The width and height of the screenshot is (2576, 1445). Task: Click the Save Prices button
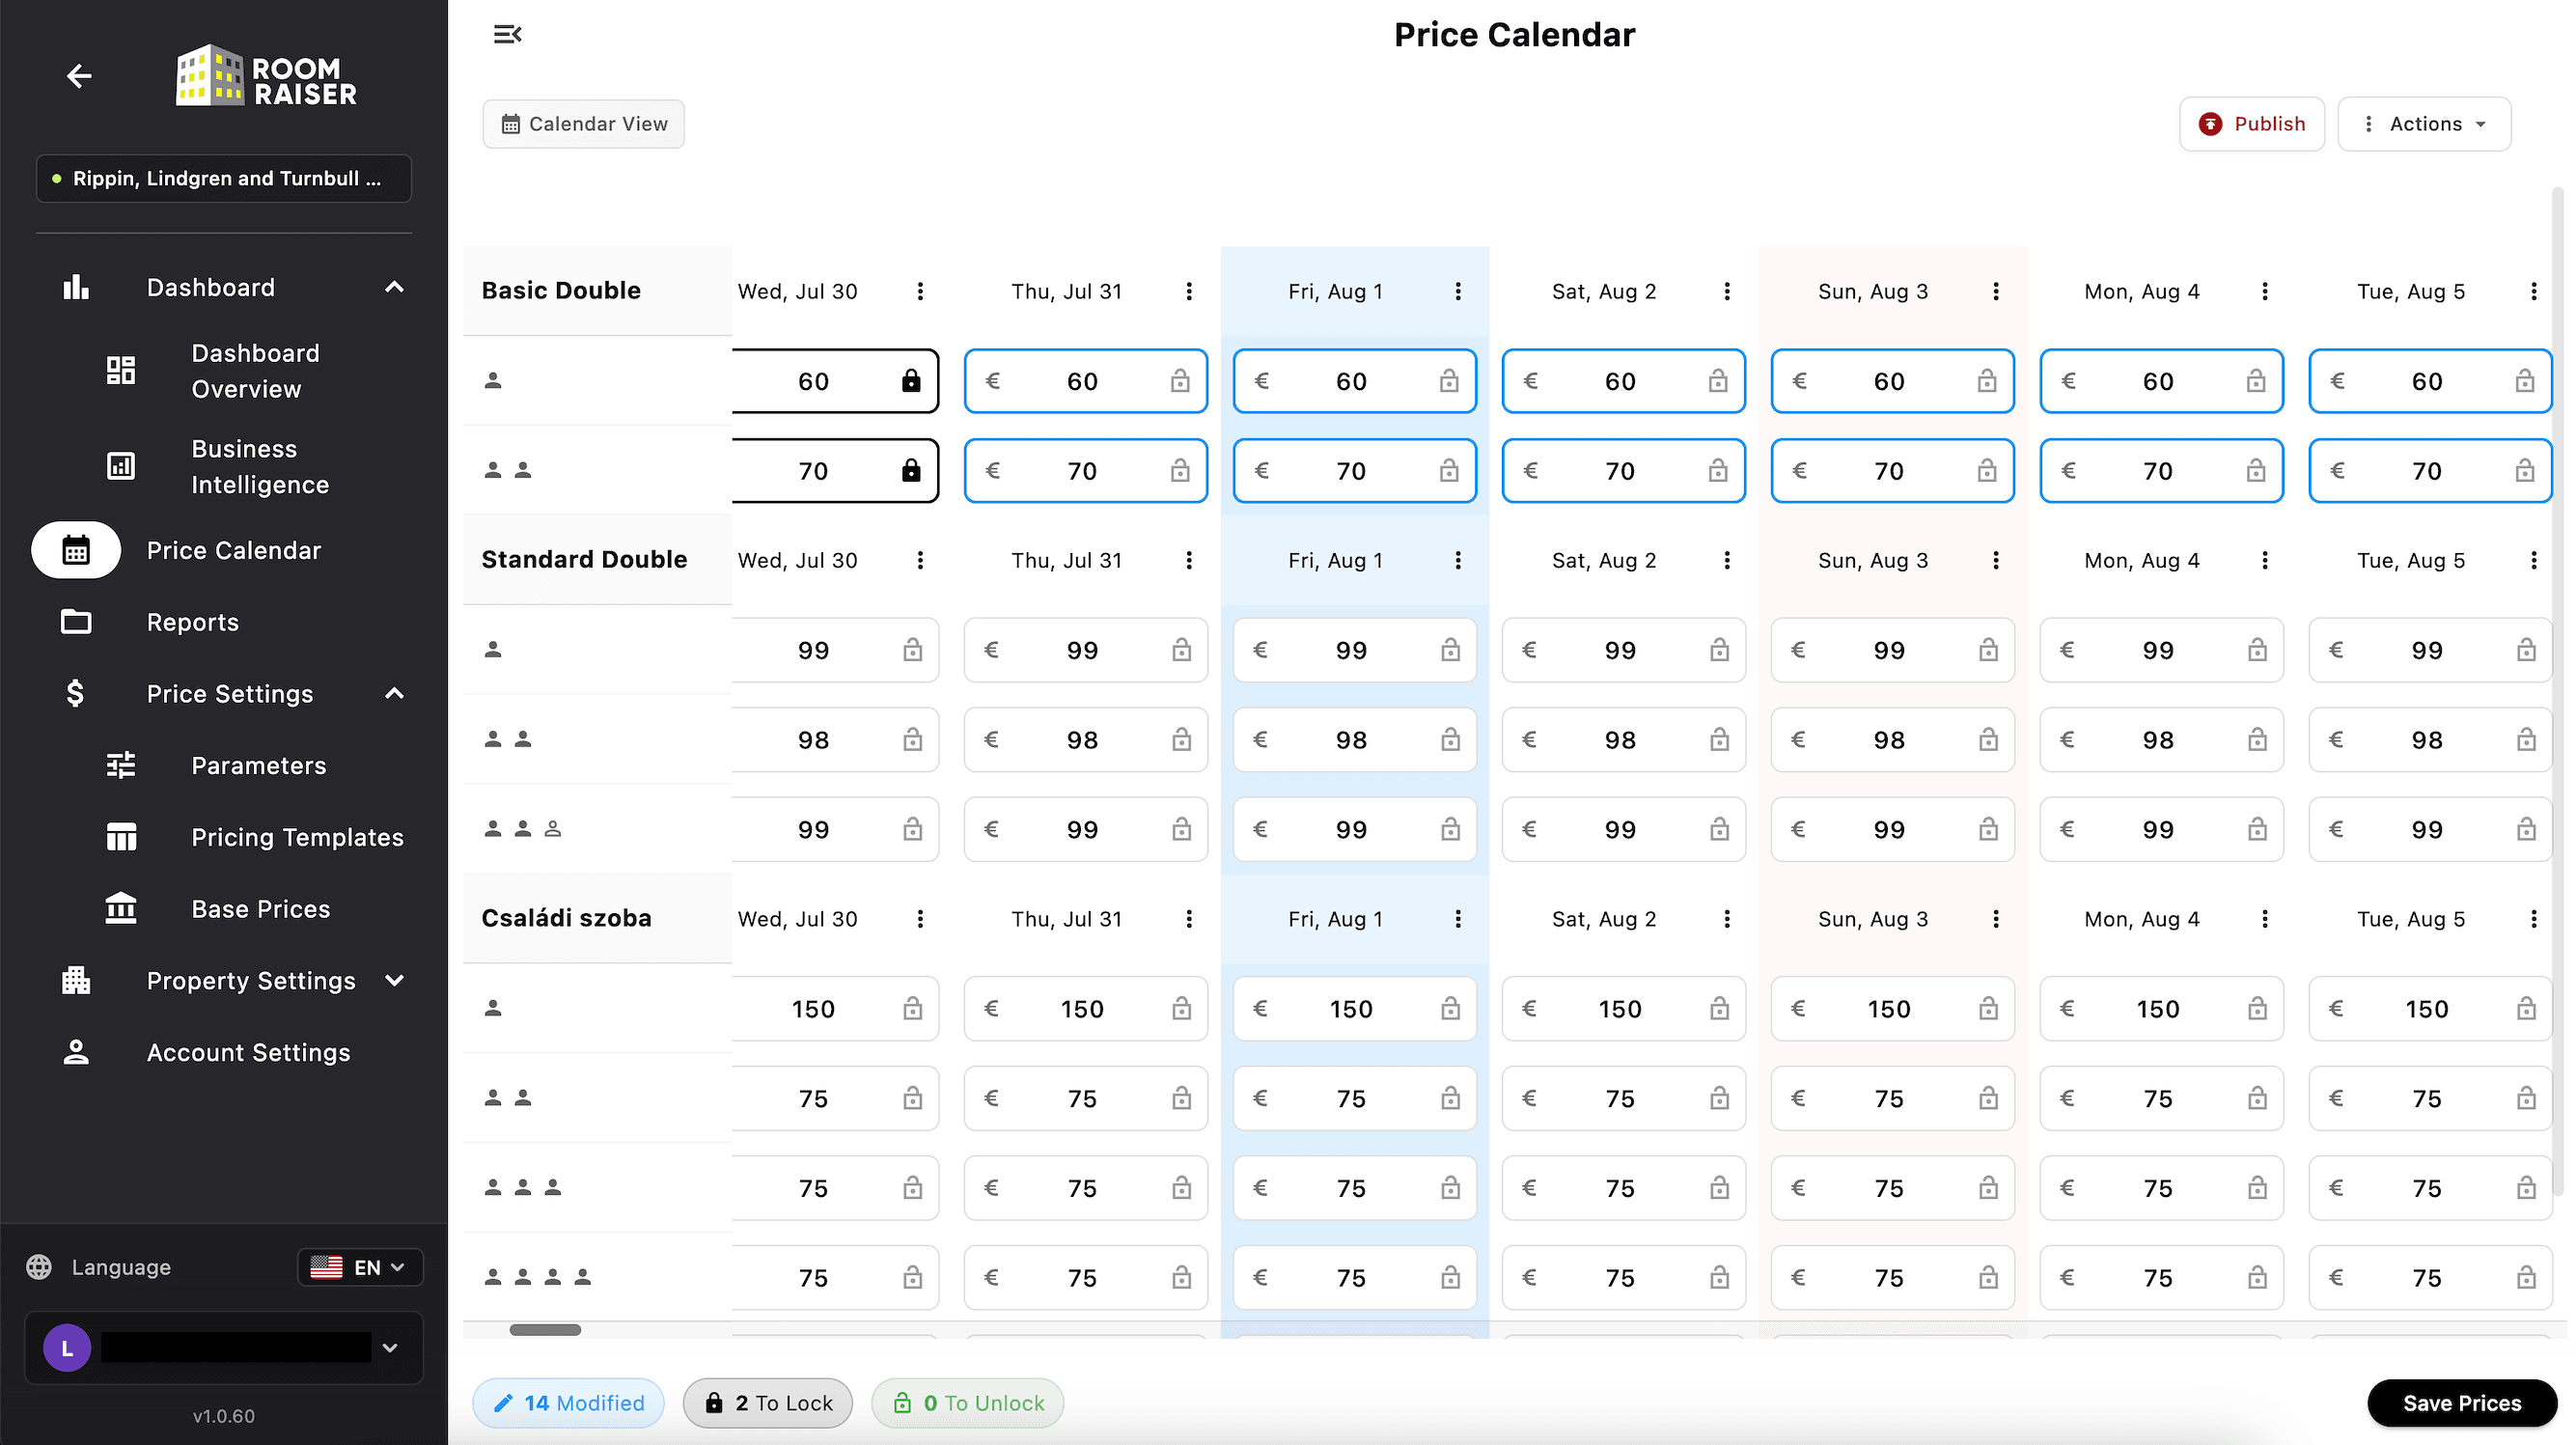coord(2461,1403)
